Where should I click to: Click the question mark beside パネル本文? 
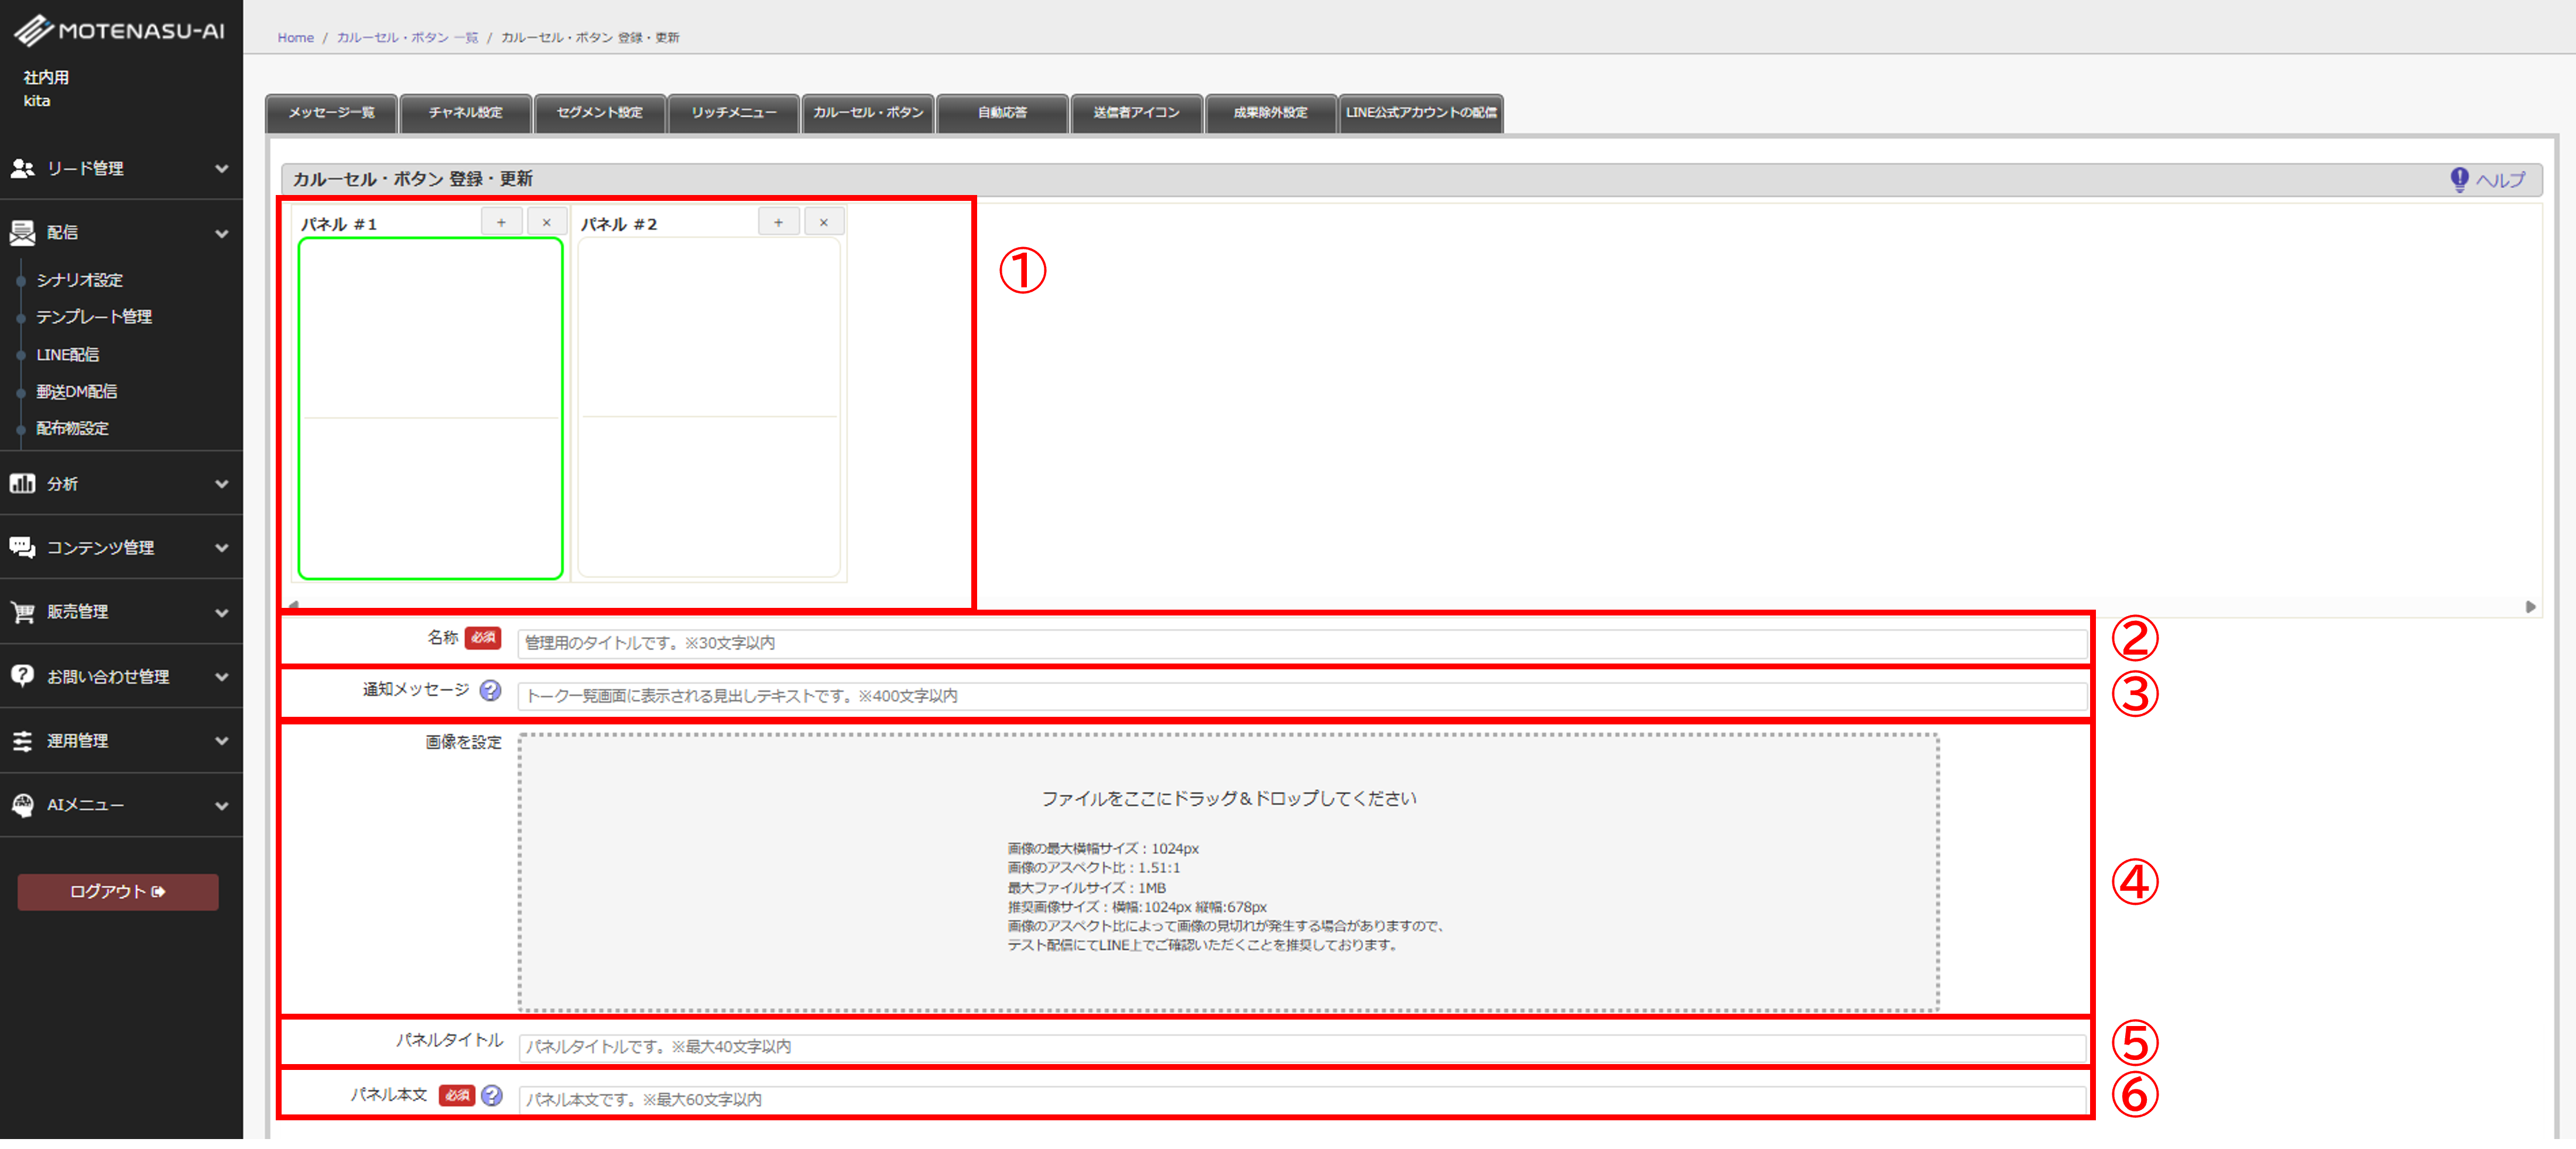click(x=491, y=1095)
